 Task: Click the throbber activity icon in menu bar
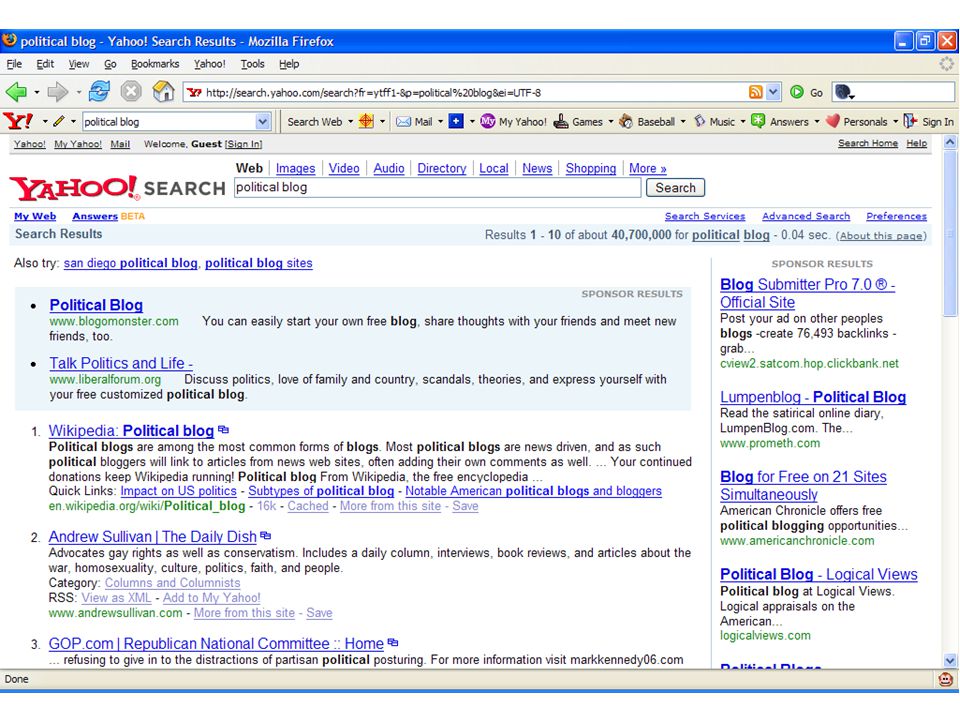947,64
